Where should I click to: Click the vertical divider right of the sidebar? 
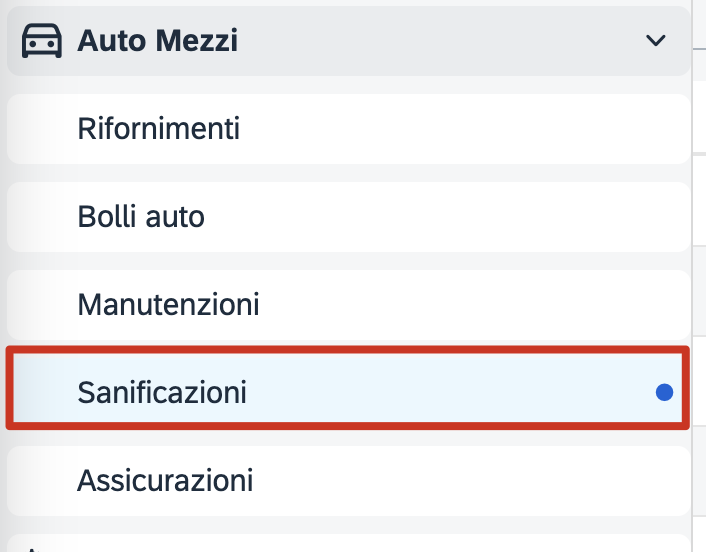pyautogui.click(x=692, y=276)
